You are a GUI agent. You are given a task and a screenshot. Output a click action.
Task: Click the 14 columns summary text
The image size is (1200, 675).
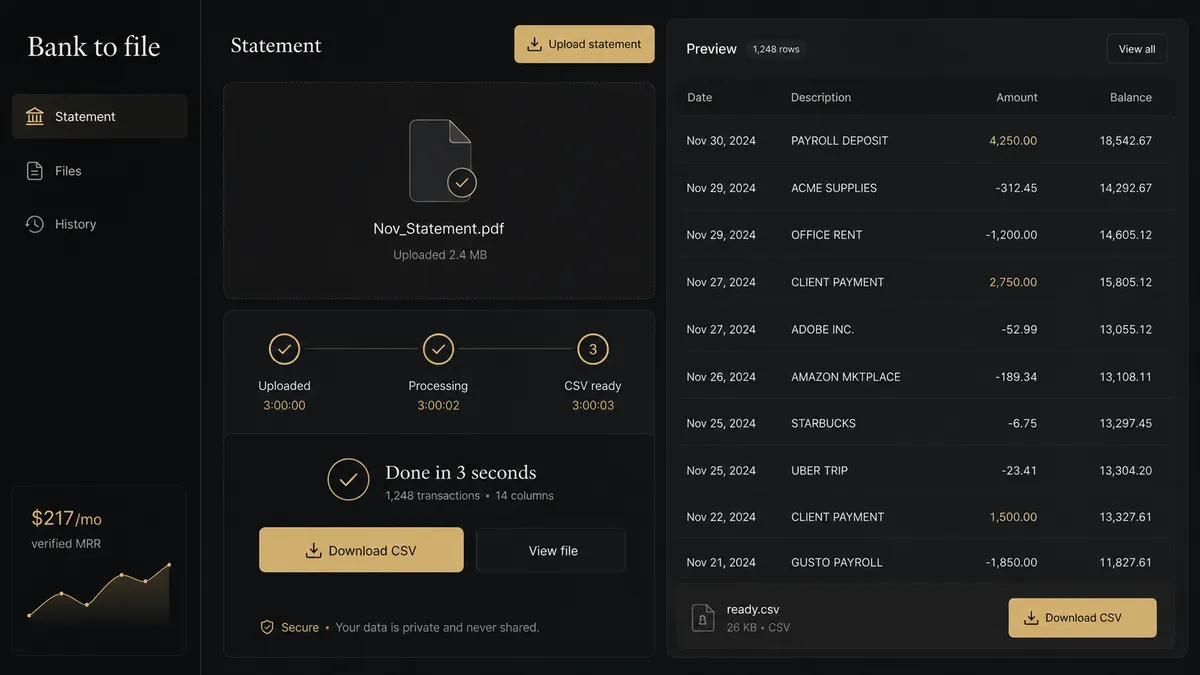pyautogui.click(x=524, y=495)
